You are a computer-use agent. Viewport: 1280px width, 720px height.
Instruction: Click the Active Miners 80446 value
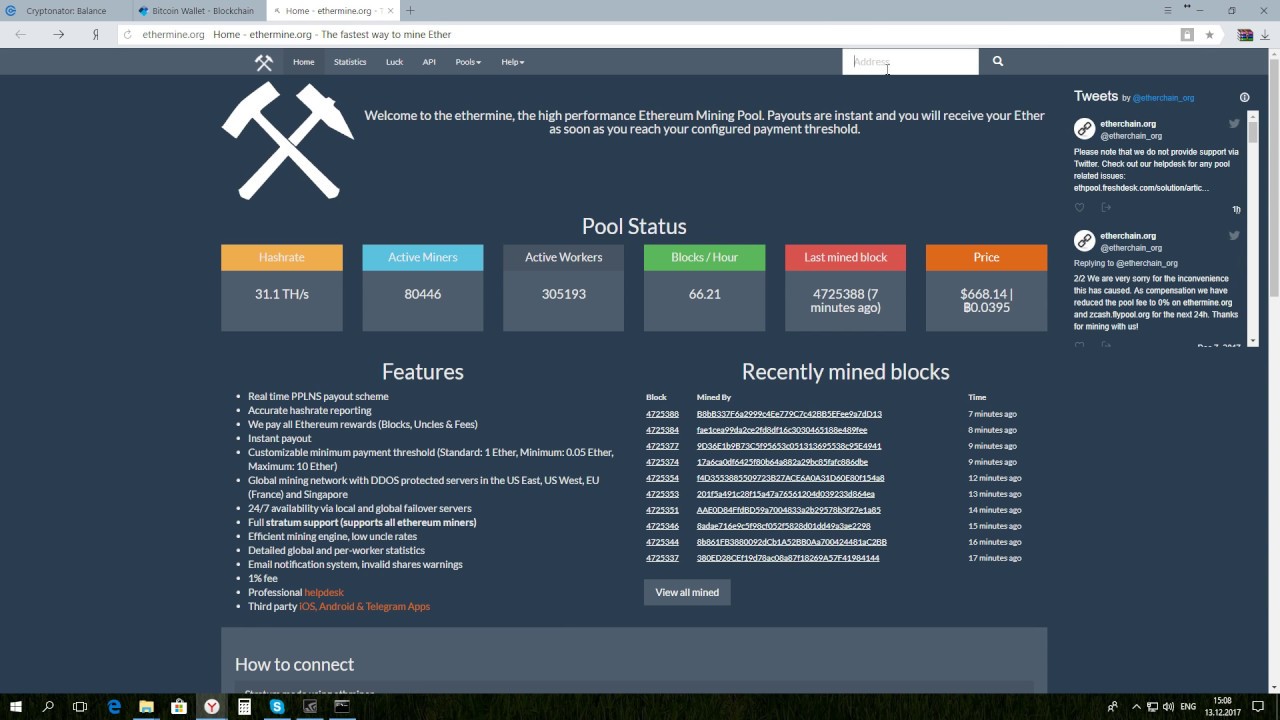coord(422,294)
